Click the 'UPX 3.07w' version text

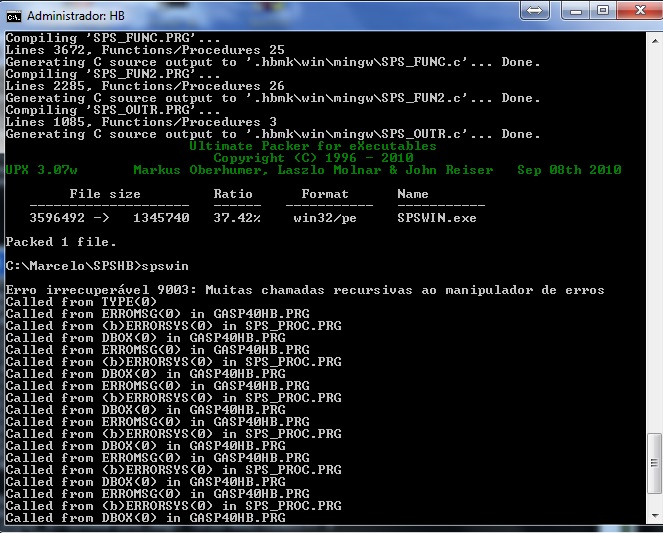click(x=41, y=170)
